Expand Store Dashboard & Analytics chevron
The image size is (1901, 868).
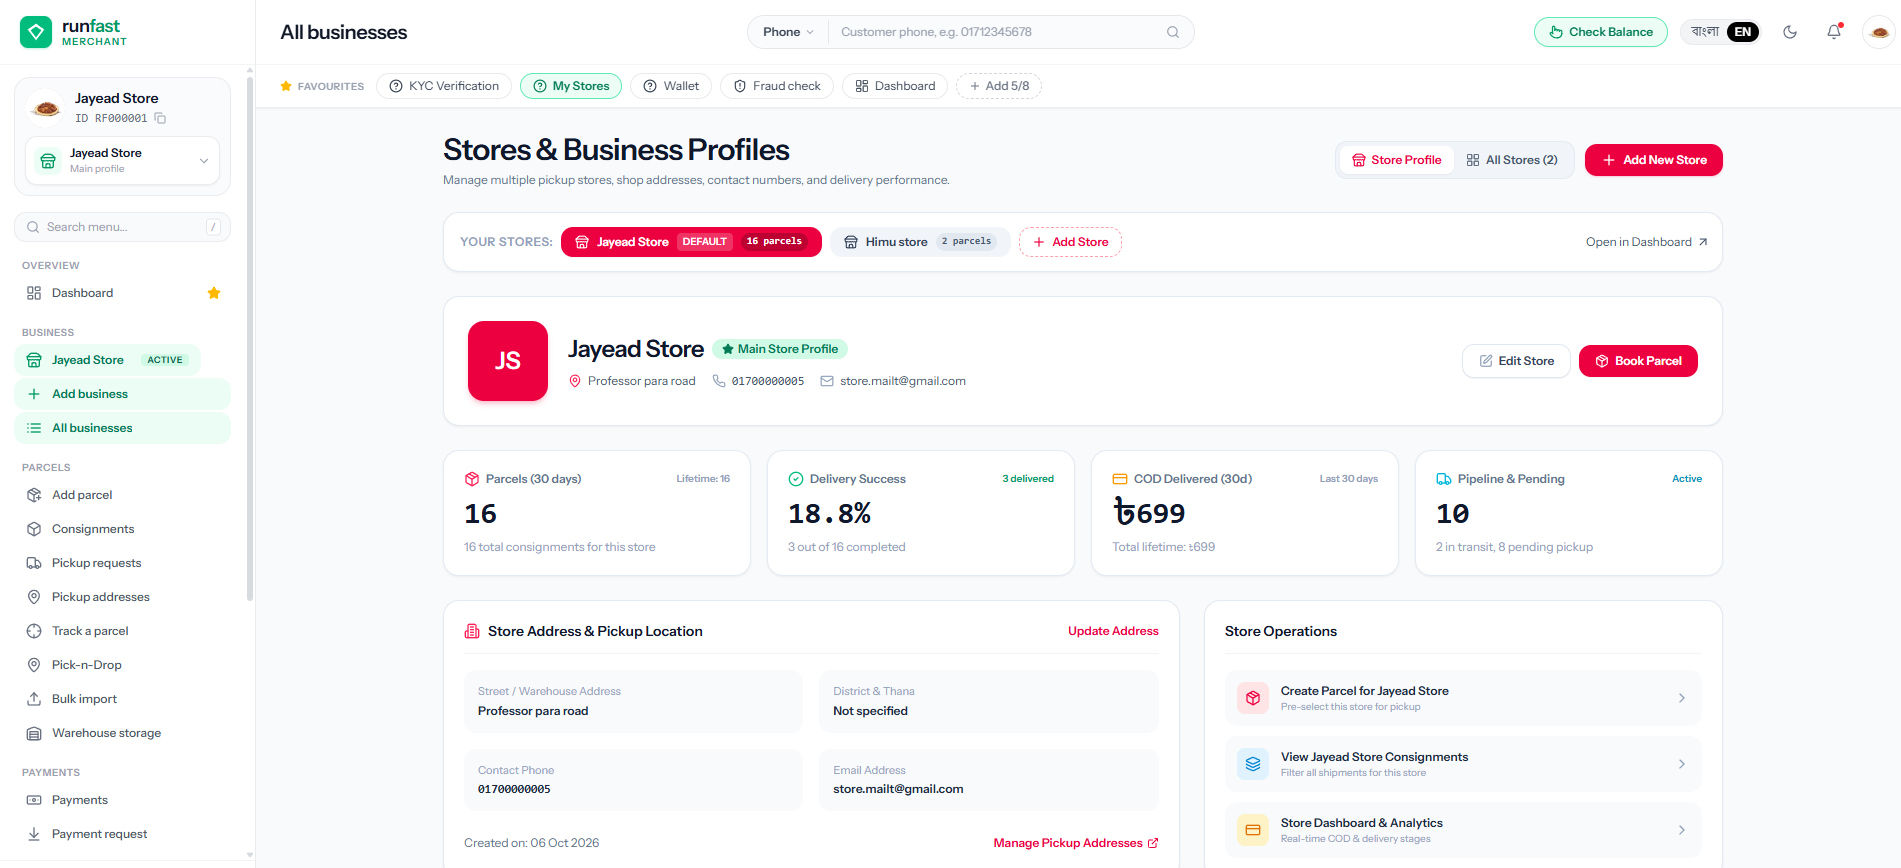pos(1682,830)
